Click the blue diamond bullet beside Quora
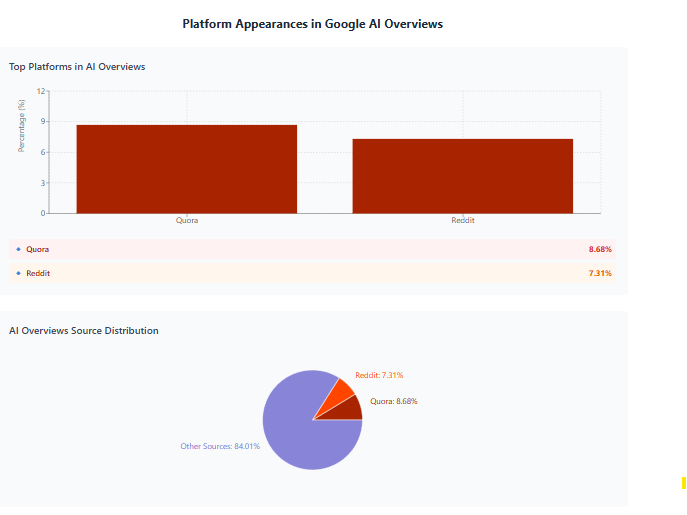The image size is (687, 515). click(18, 249)
